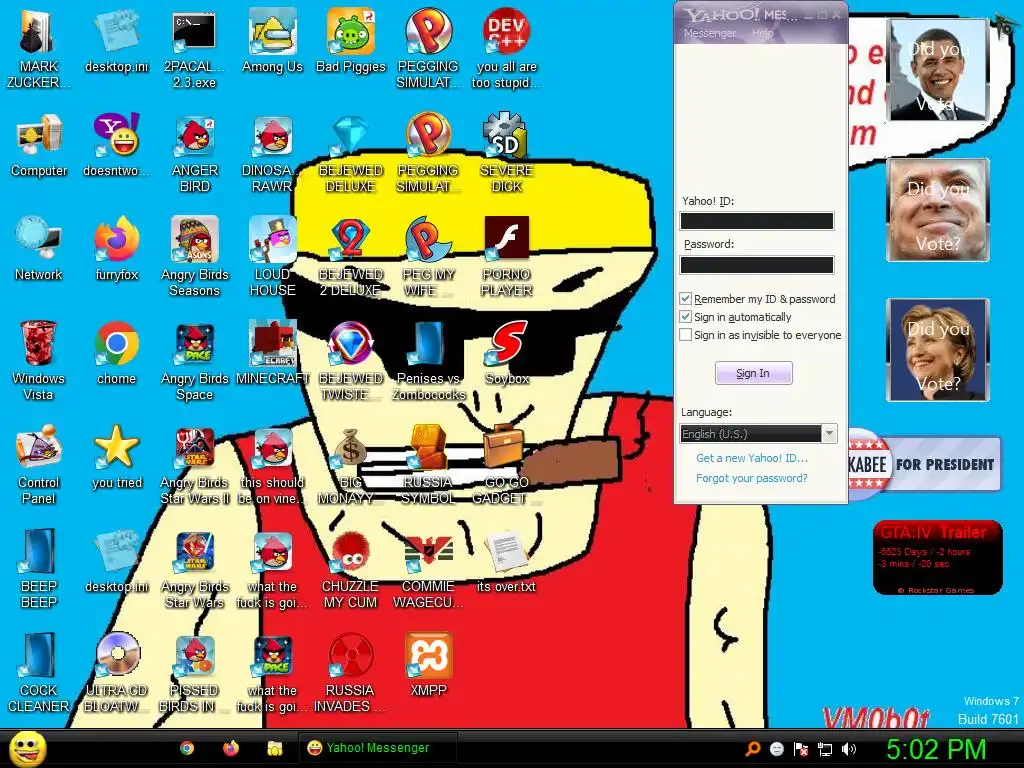The height and width of the screenshot is (768, 1024).
Task: Focus the Yahoo! ID input field
Action: click(757, 221)
